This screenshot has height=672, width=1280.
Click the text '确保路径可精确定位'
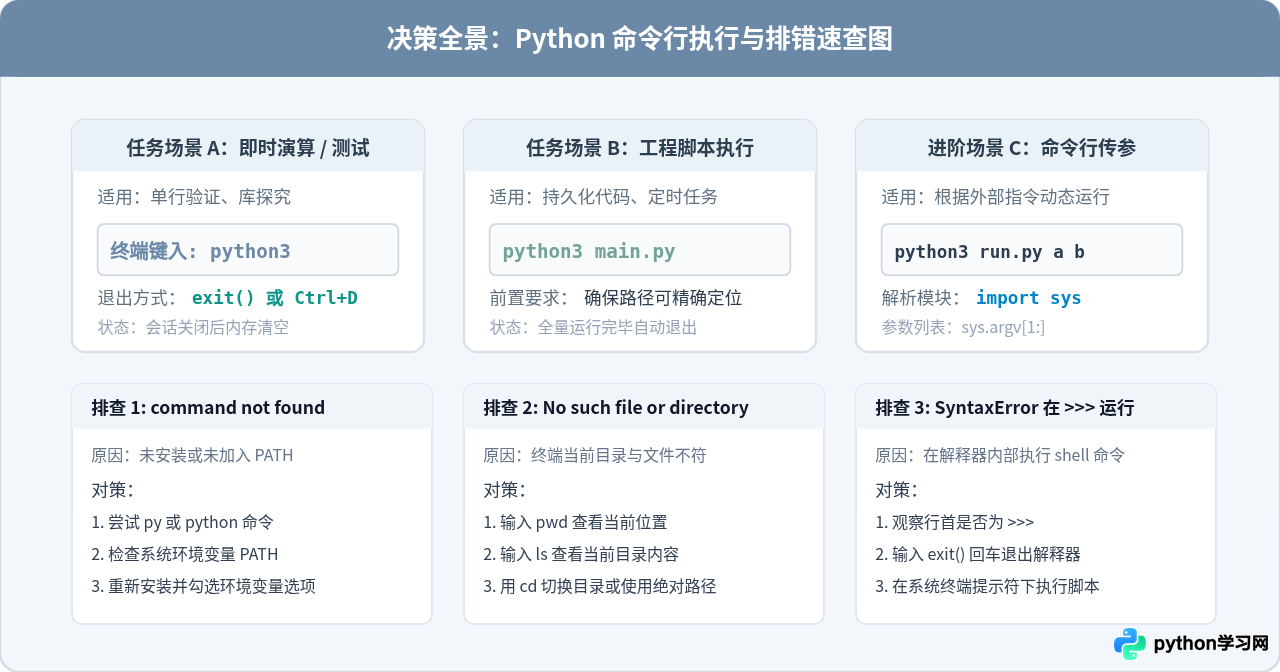point(663,298)
